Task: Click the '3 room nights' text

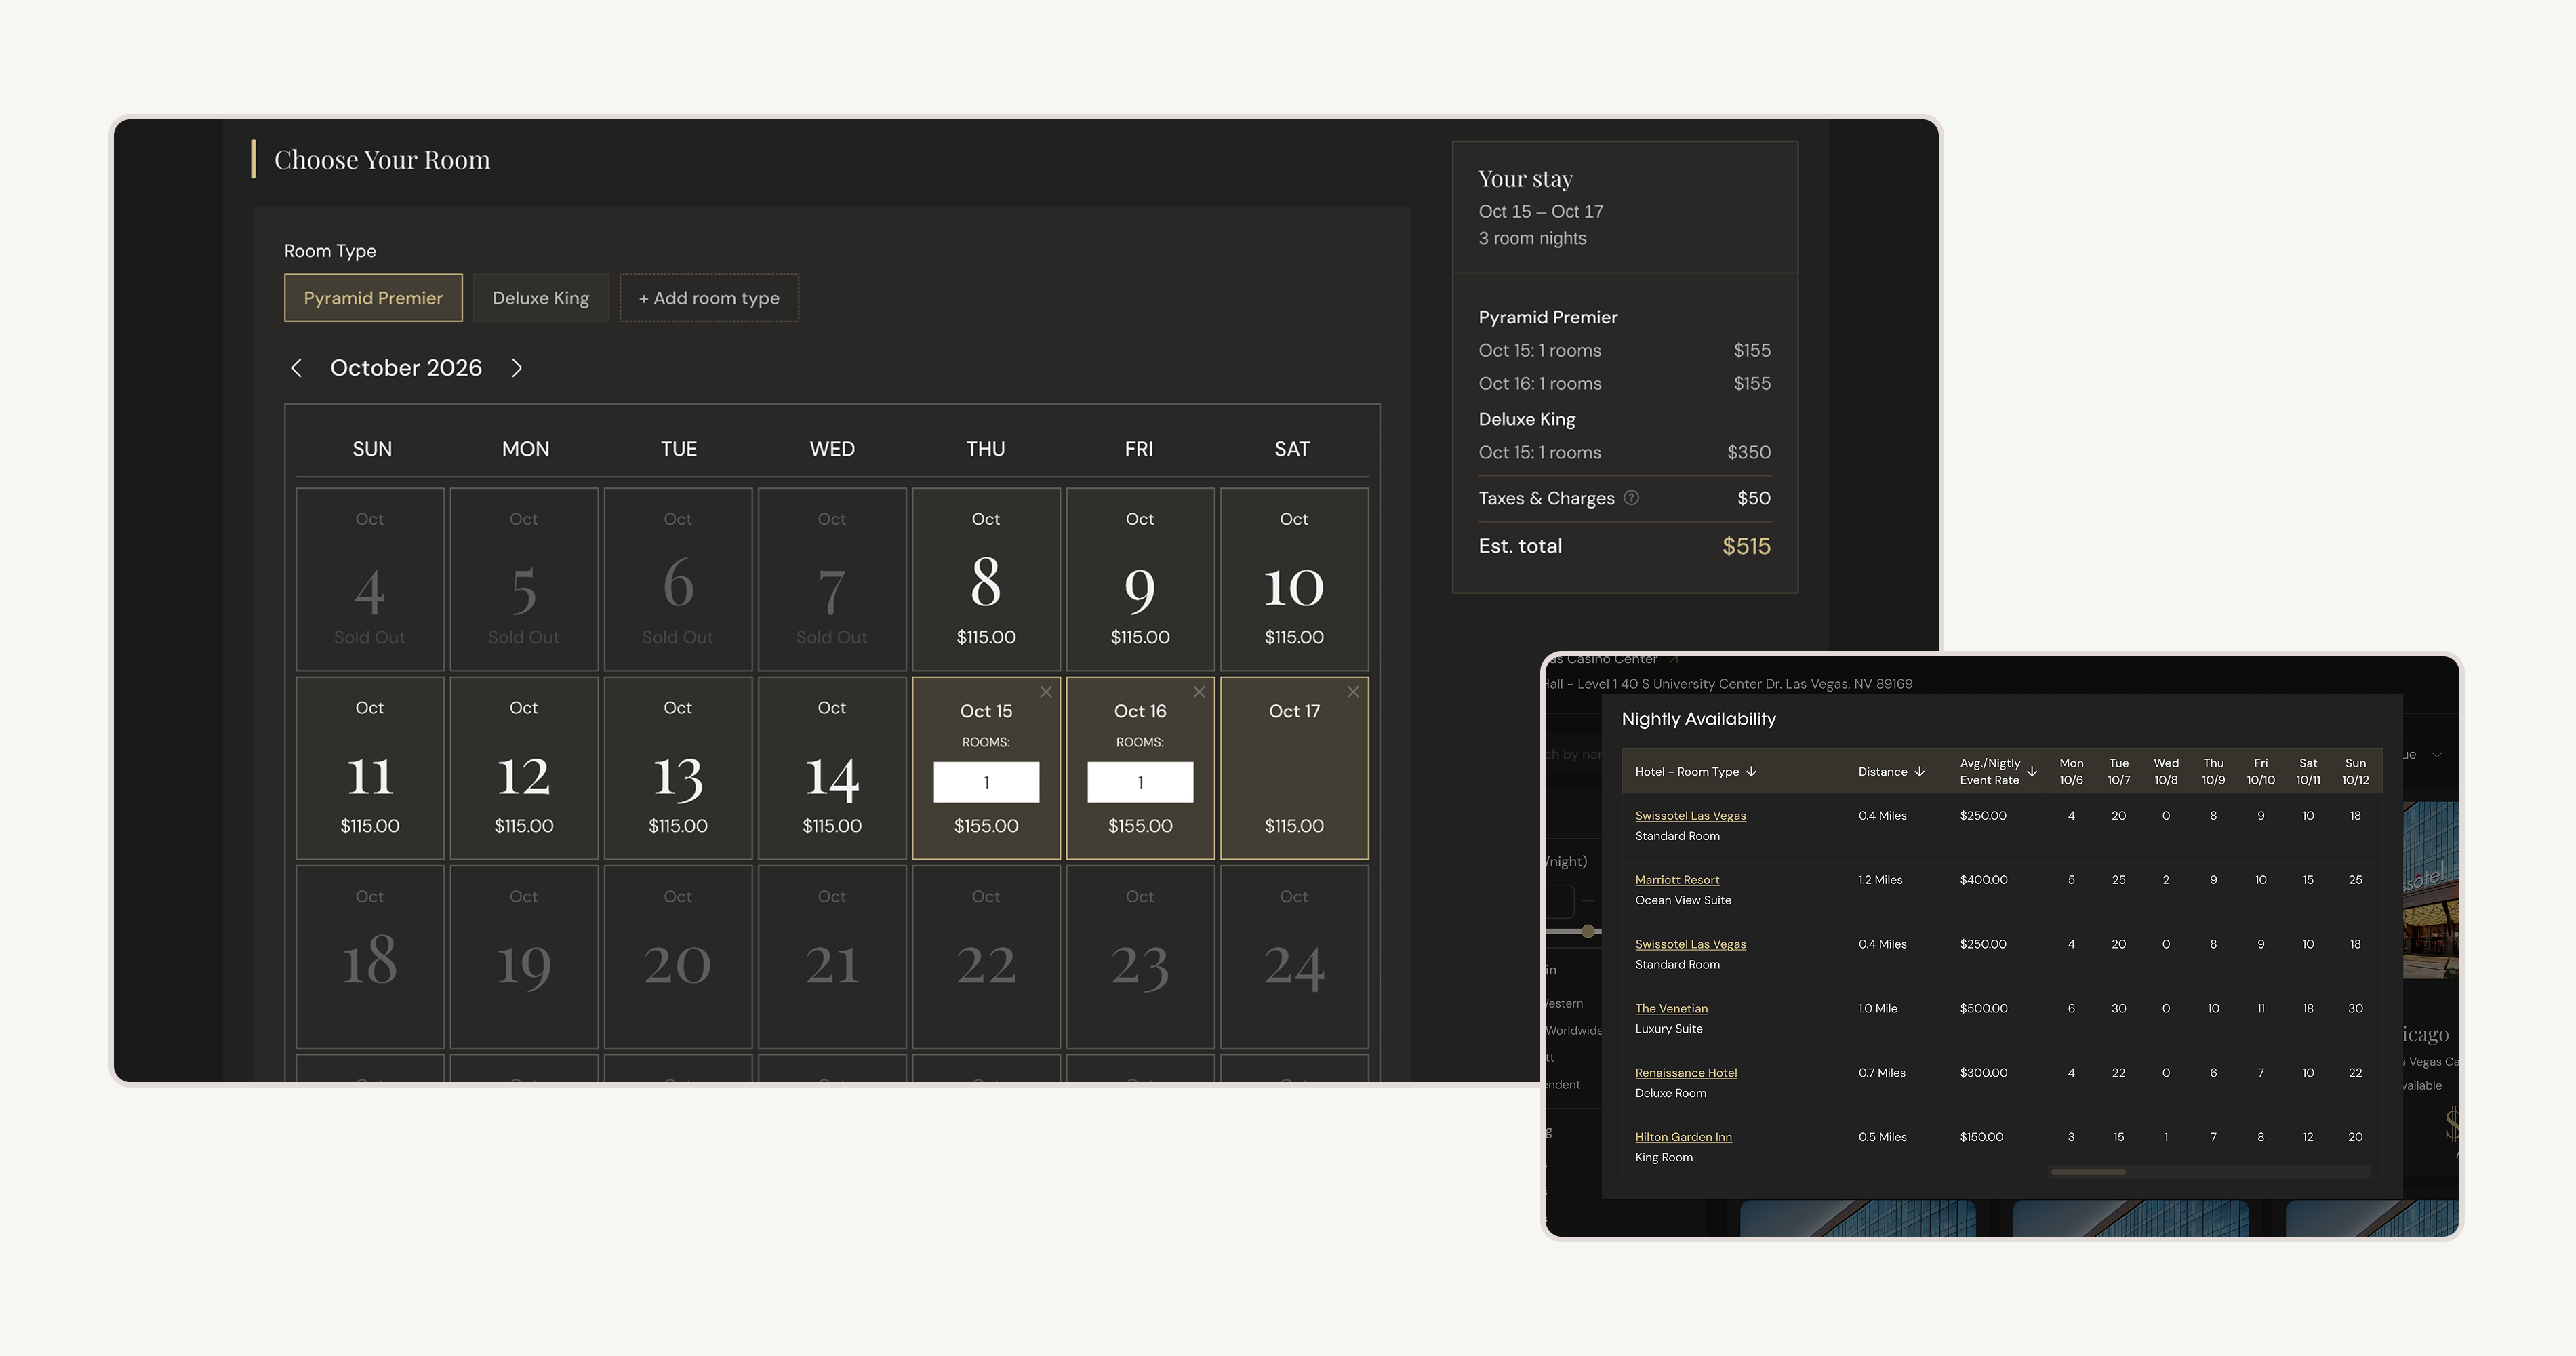Action: 1533,238
